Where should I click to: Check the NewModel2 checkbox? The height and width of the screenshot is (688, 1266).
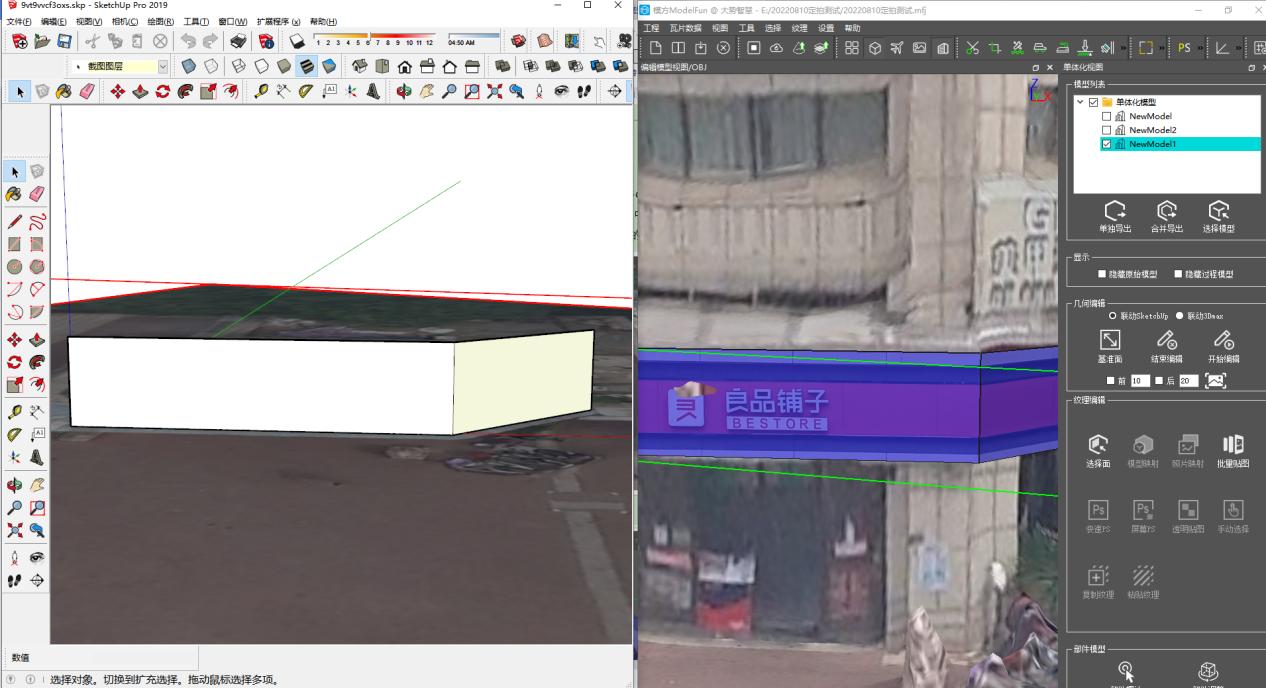coord(1106,130)
